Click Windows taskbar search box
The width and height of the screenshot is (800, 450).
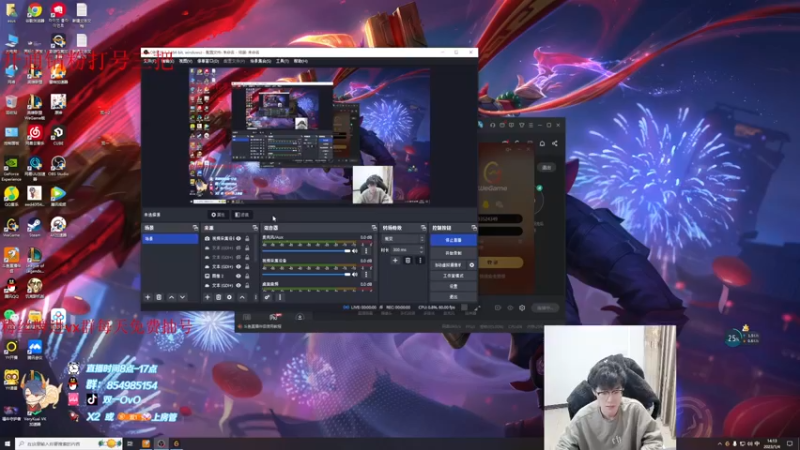(x=69, y=444)
